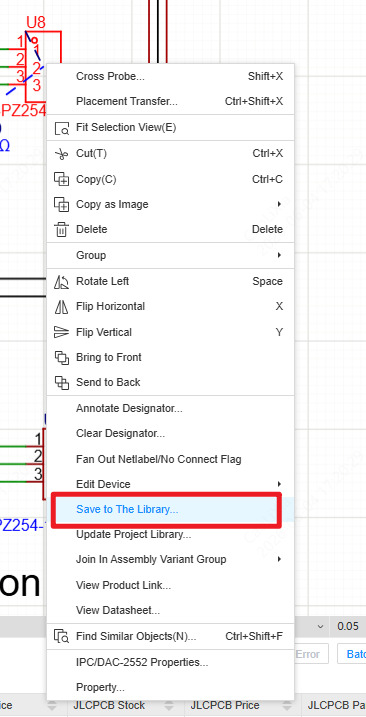Choose Cut(T) in the menu
The image size is (366, 717).
tap(170, 154)
